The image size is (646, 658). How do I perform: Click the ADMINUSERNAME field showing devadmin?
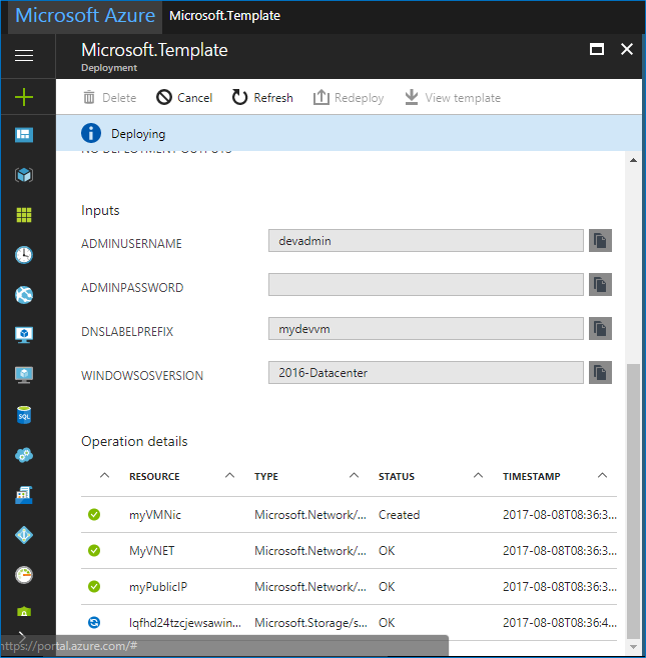(x=426, y=240)
